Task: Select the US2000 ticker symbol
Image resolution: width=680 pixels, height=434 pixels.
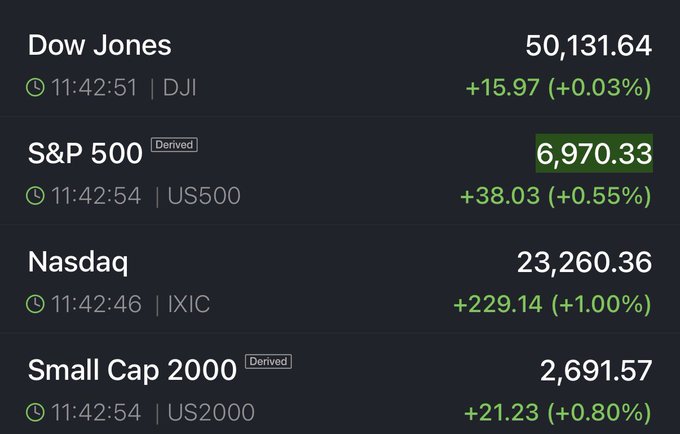Action: pos(210,412)
